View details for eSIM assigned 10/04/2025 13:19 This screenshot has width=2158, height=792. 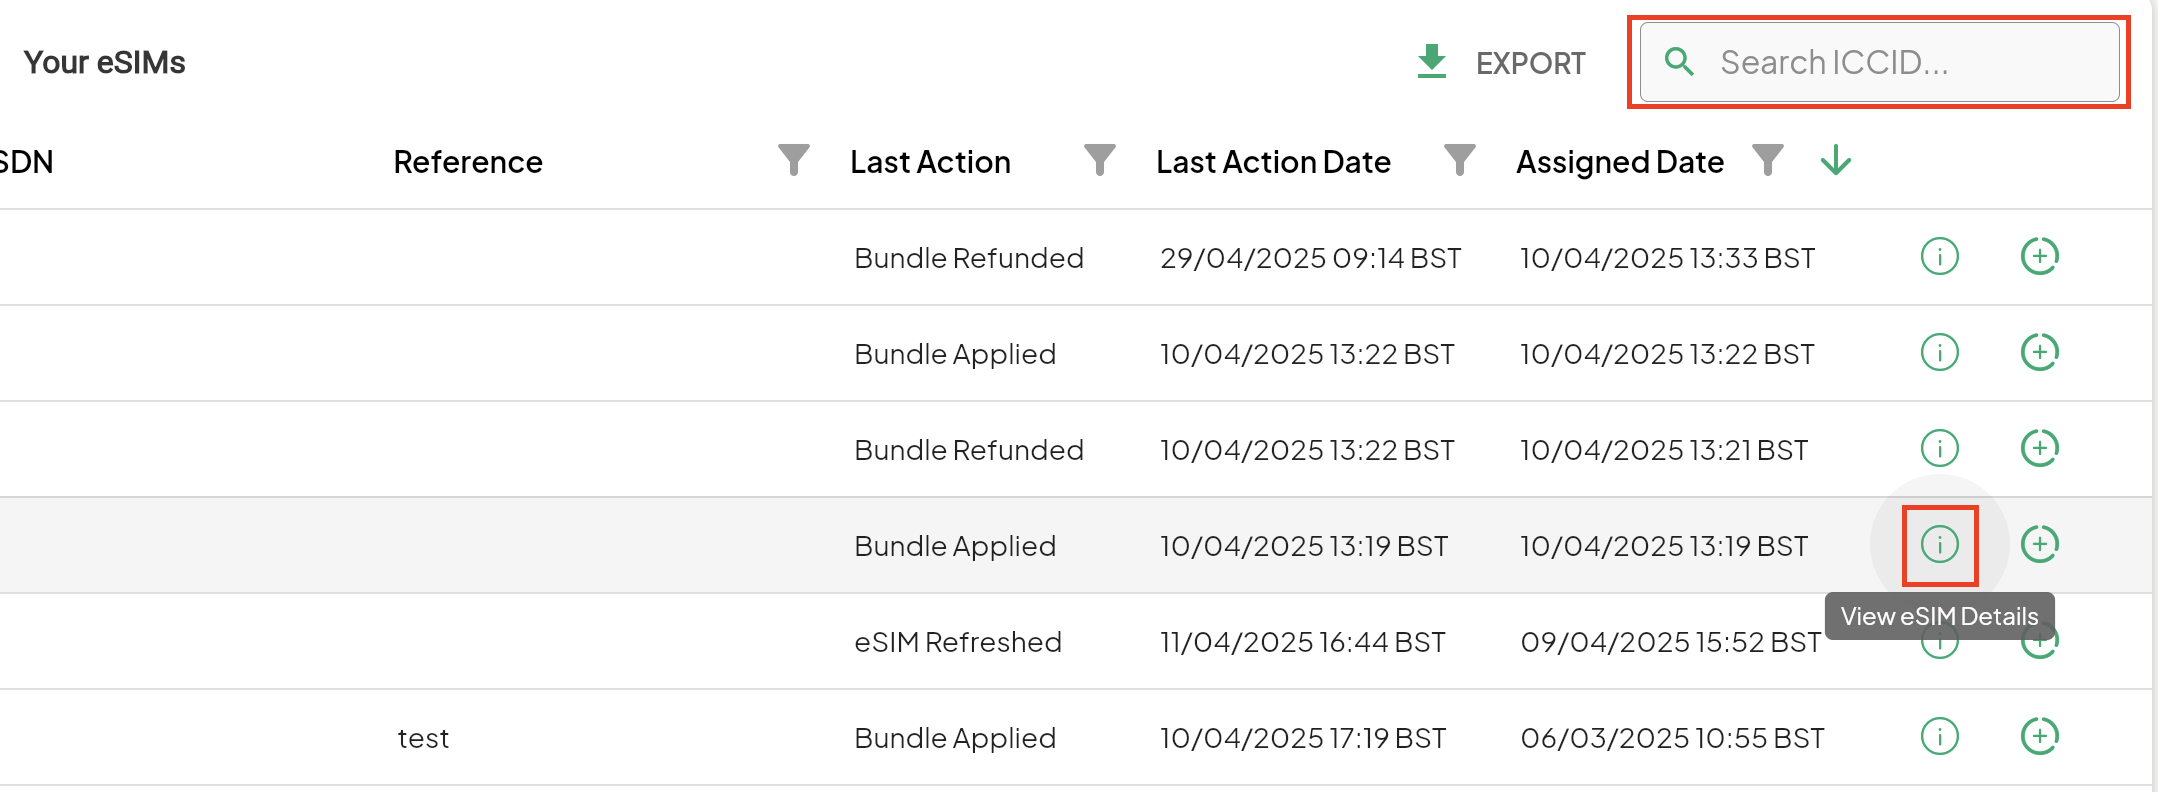(x=1940, y=545)
